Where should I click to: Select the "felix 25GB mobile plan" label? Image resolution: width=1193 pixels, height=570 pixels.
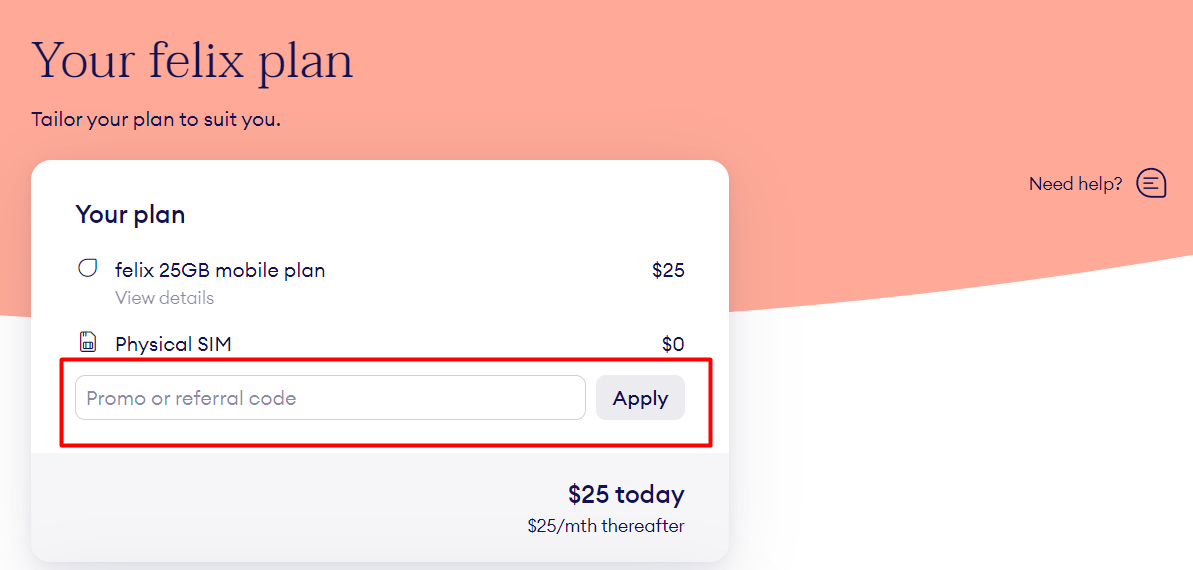(220, 270)
